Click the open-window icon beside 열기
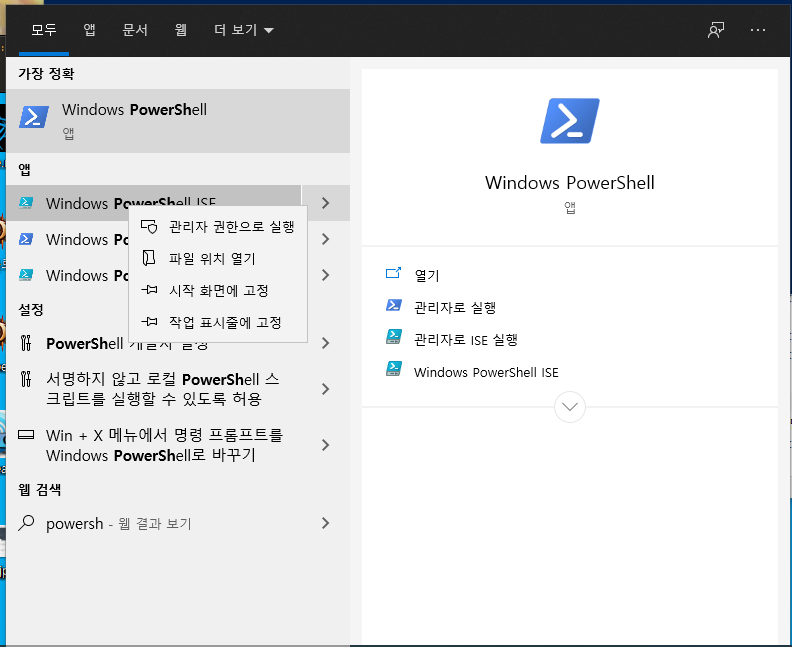This screenshot has height=647, width=792. 393,273
